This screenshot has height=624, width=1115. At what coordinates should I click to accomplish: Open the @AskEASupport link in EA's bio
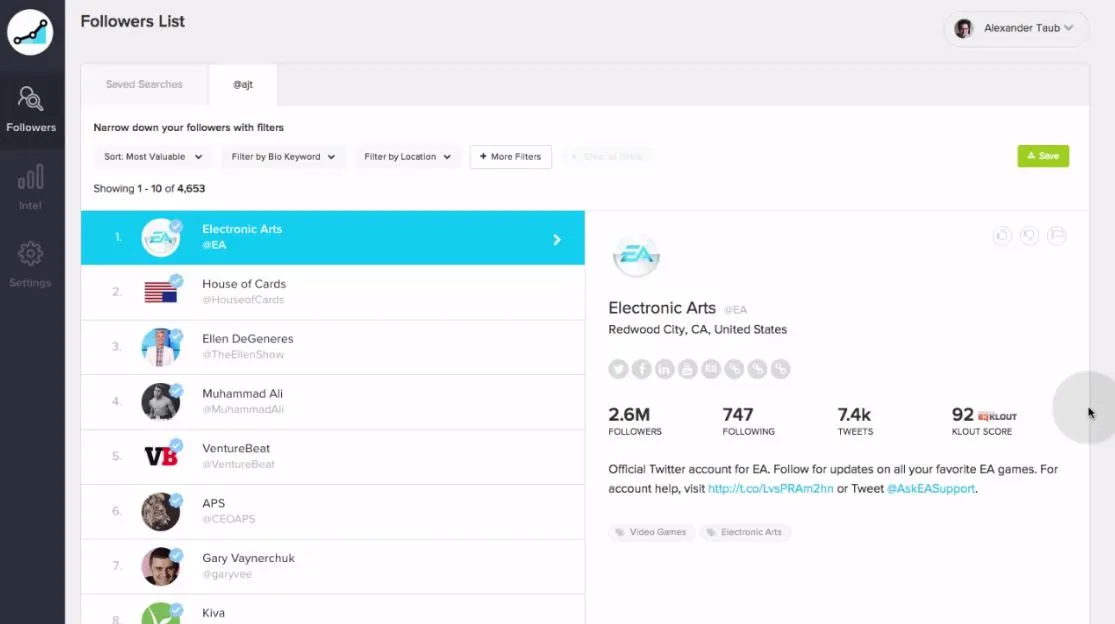click(x=933, y=488)
